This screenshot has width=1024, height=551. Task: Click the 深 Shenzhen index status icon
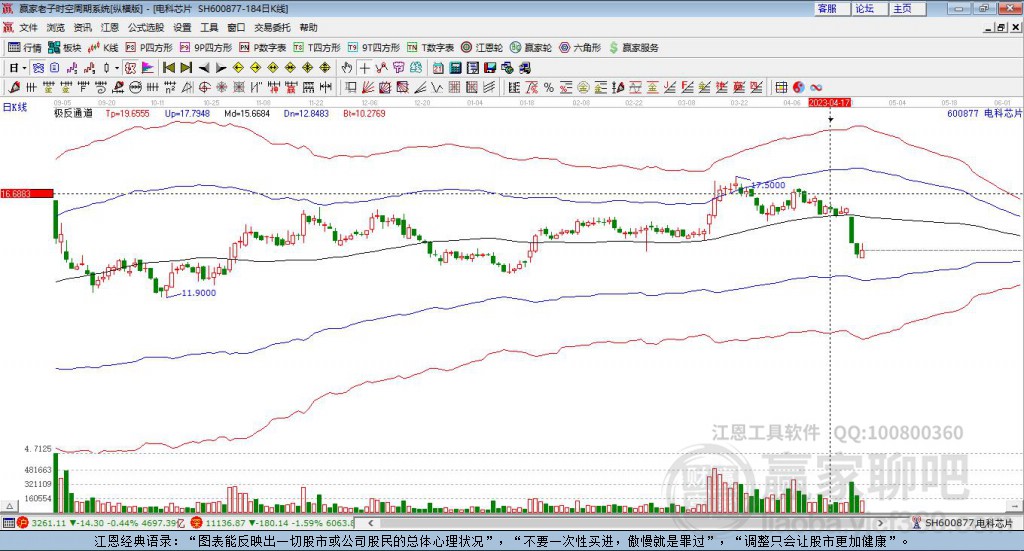point(197,523)
